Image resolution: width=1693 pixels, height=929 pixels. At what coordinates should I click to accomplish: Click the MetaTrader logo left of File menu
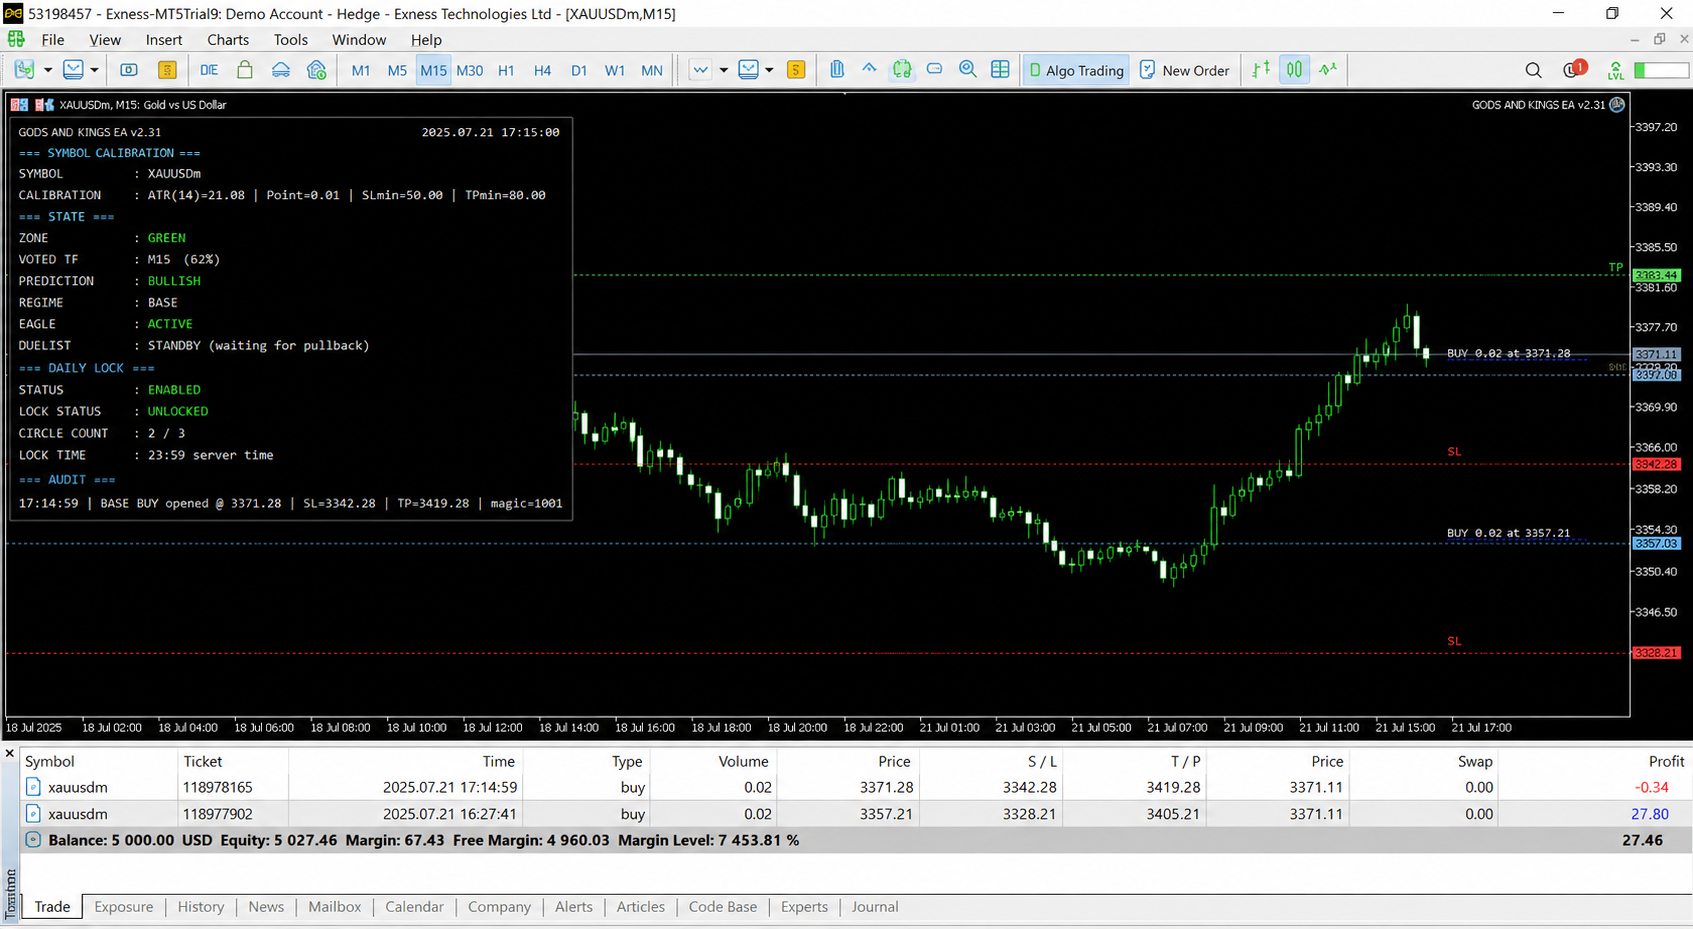point(16,40)
